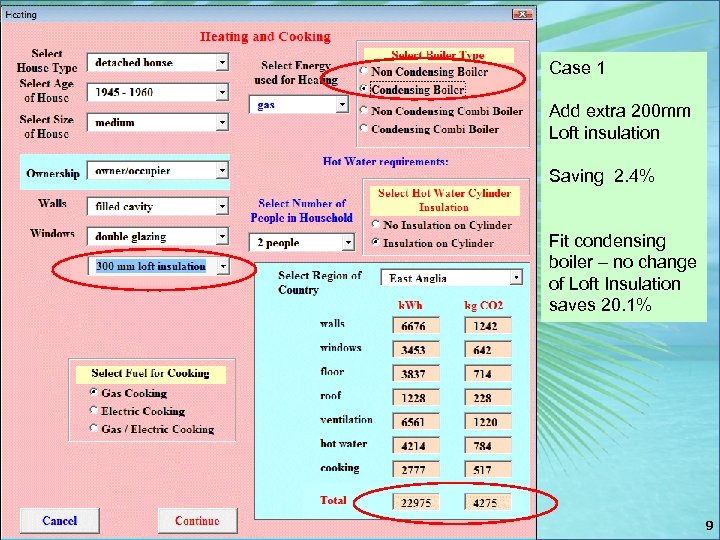
Task: Click the floor kWh value 3837
Action: point(416,374)
